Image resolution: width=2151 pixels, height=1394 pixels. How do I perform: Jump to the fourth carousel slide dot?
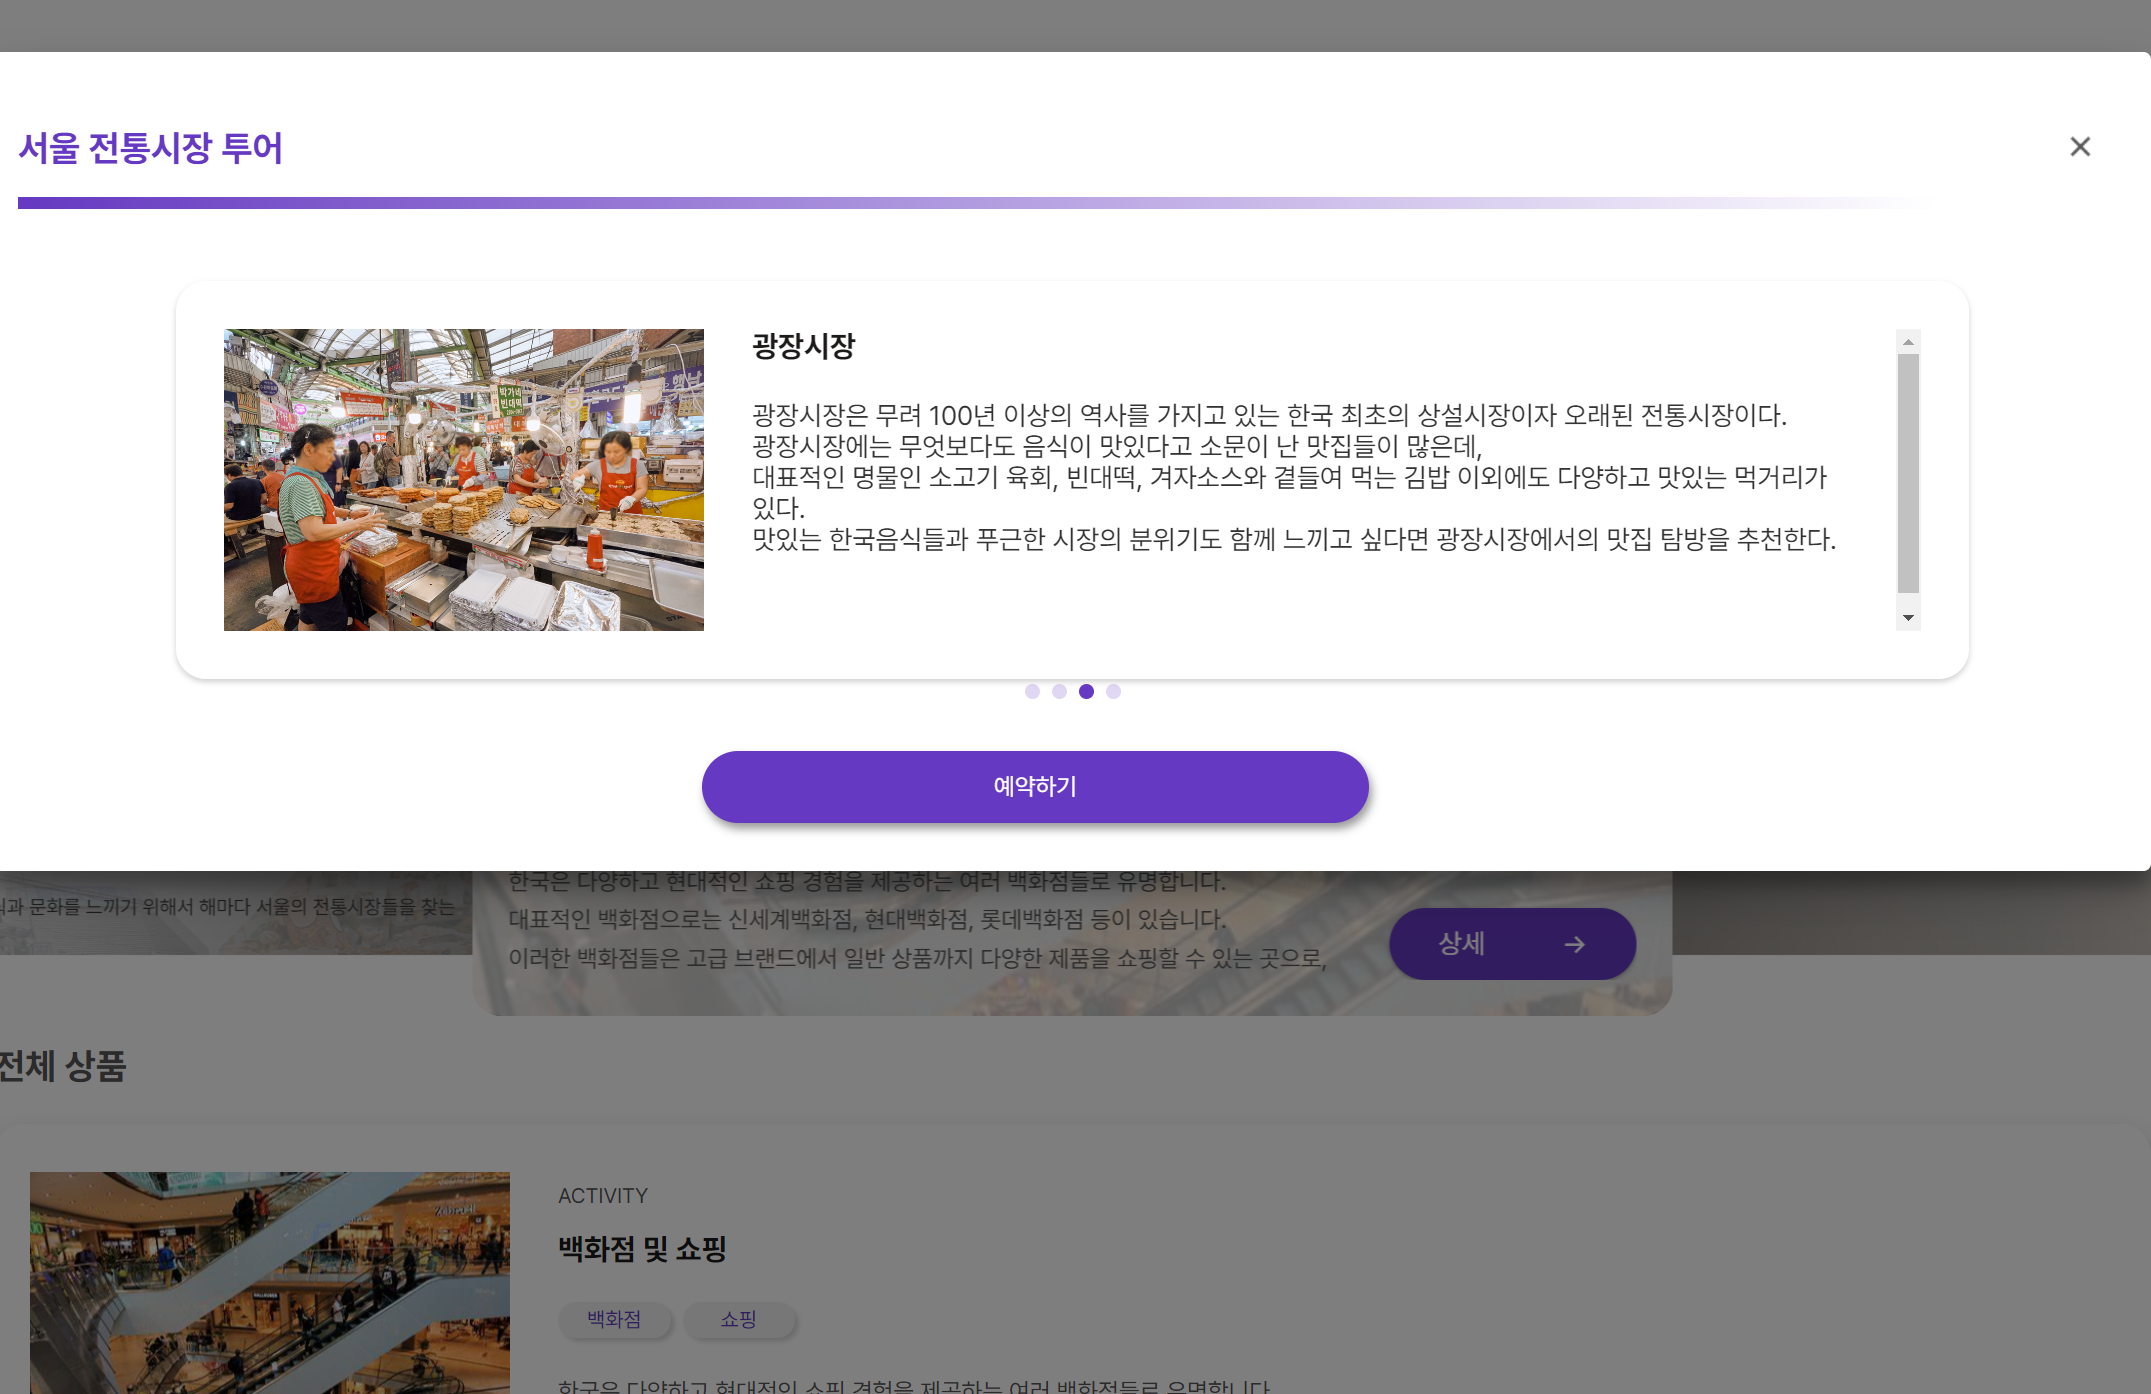tap(1113, 691)
